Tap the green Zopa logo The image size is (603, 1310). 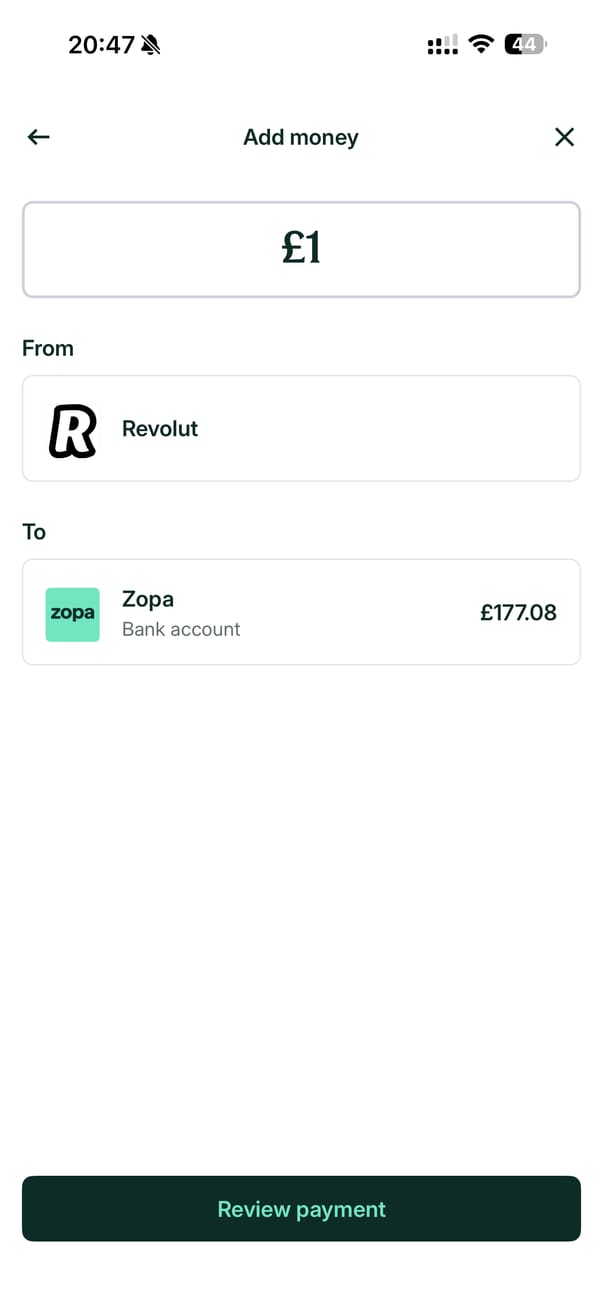(73, 614)
